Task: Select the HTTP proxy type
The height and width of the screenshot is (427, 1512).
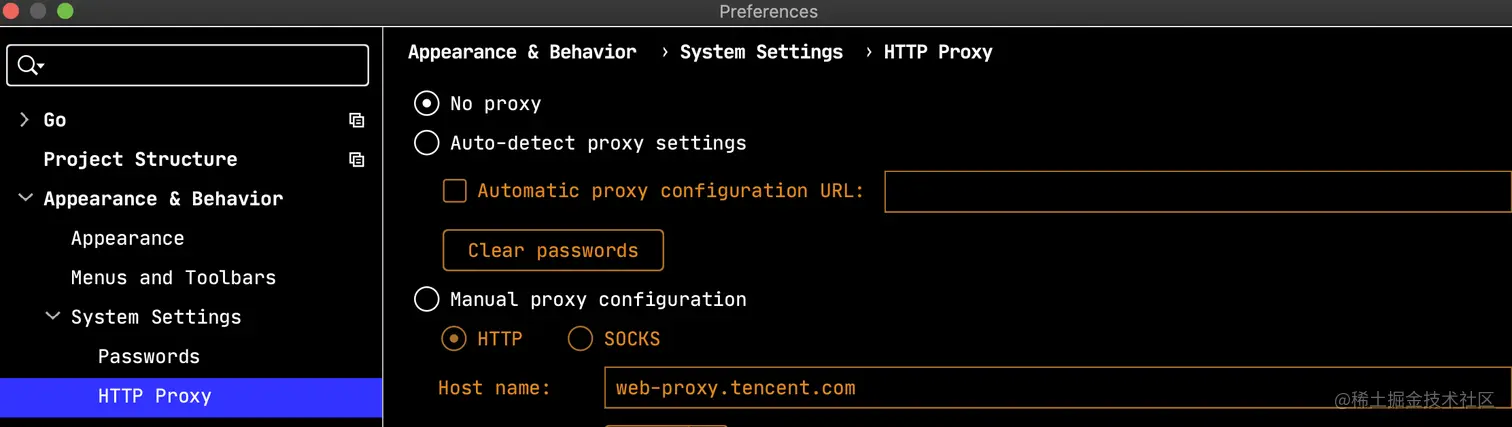Action: 455,339
